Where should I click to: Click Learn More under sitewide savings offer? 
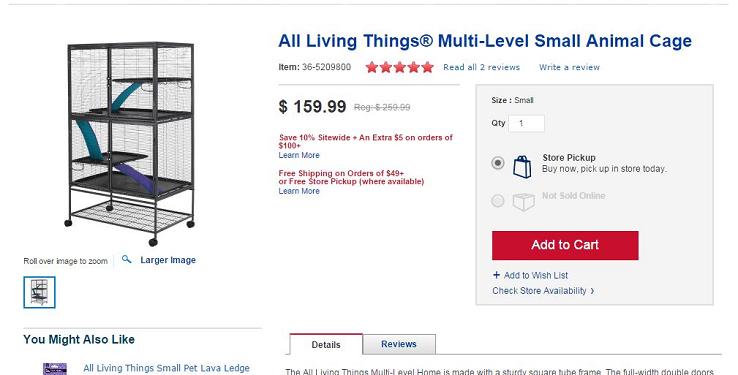pos(299,155)
